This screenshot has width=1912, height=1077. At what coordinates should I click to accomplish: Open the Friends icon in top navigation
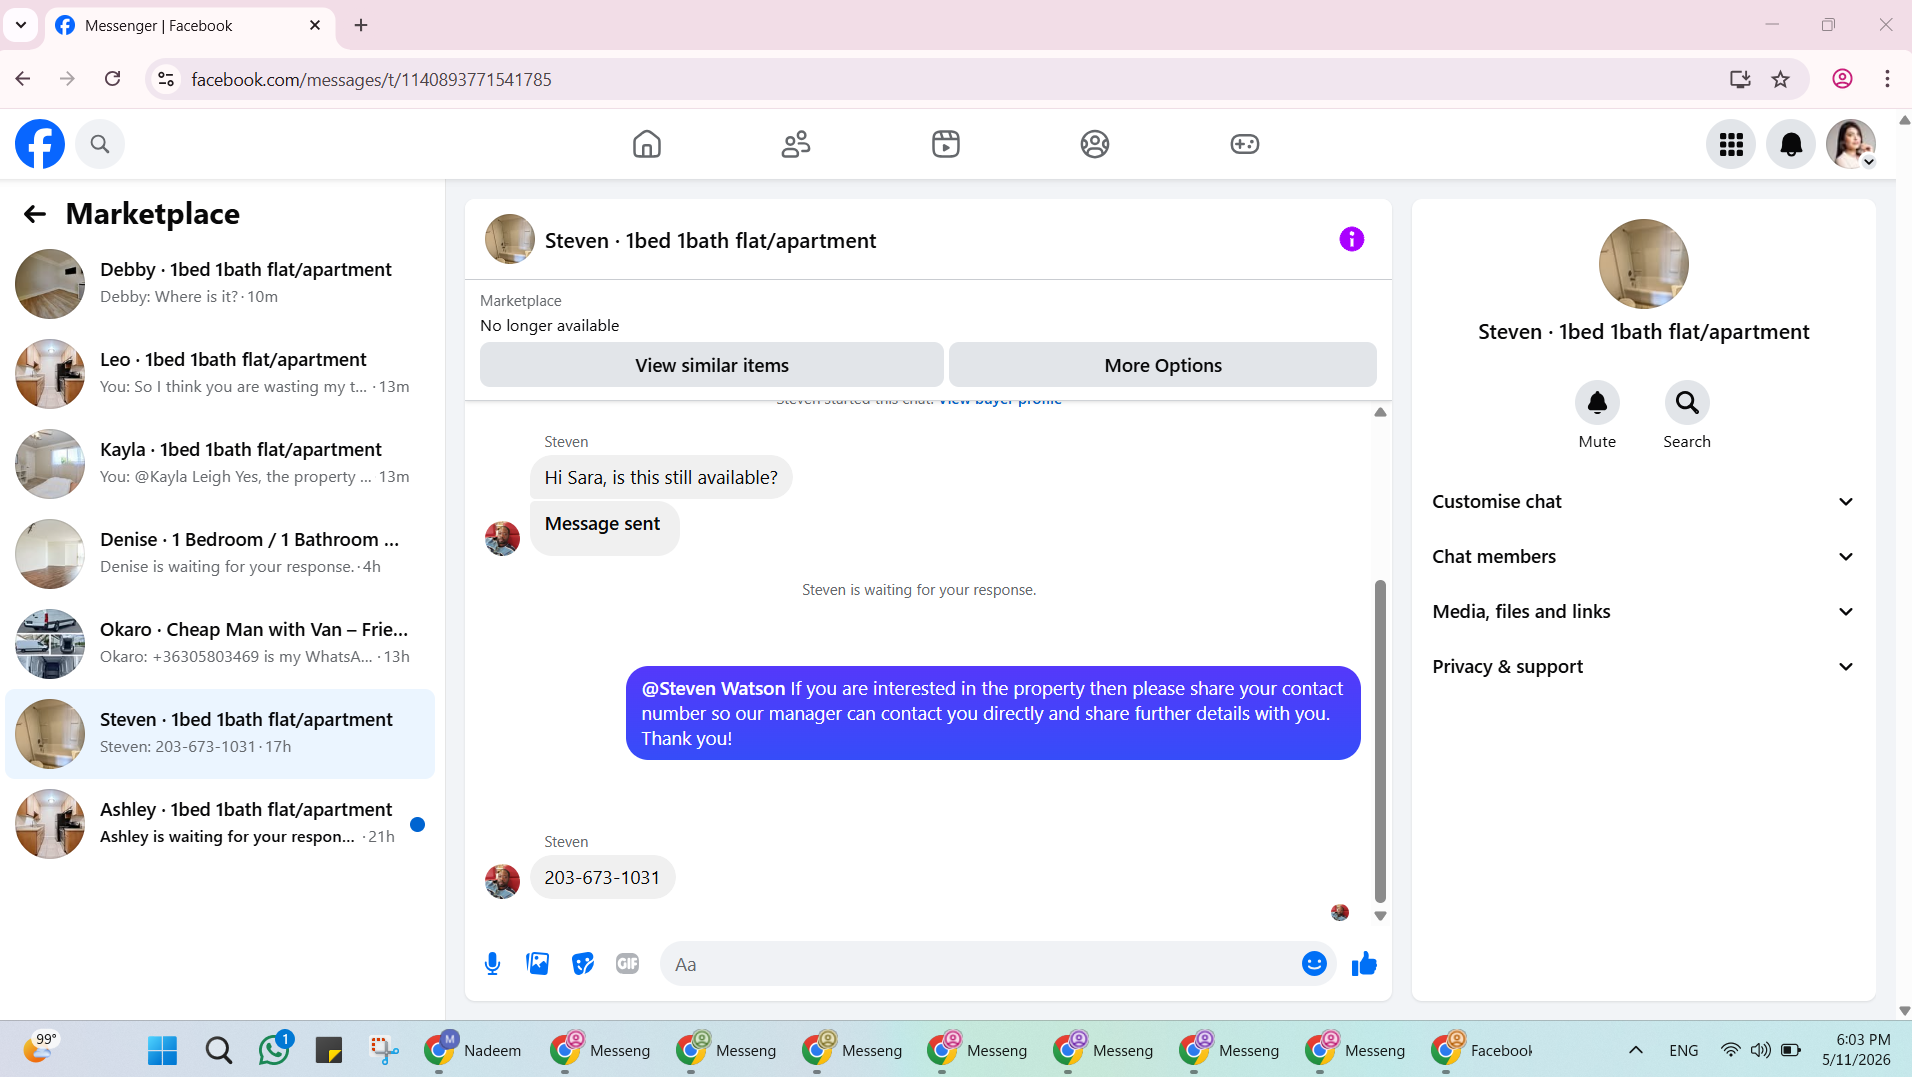(x=796, y=144)
